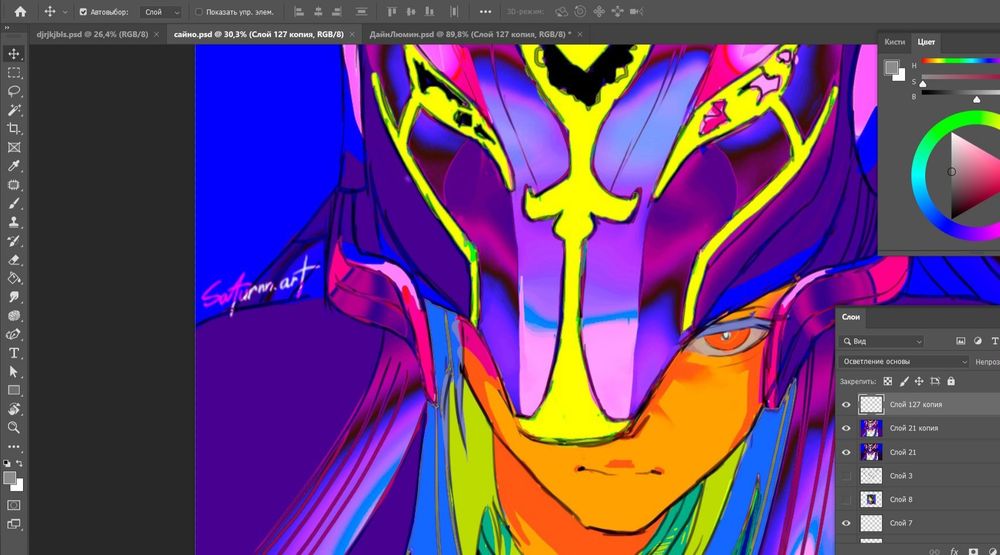Select the Eraser tool
Viewport: 1000px width, 555px height.
click(14, 260)
